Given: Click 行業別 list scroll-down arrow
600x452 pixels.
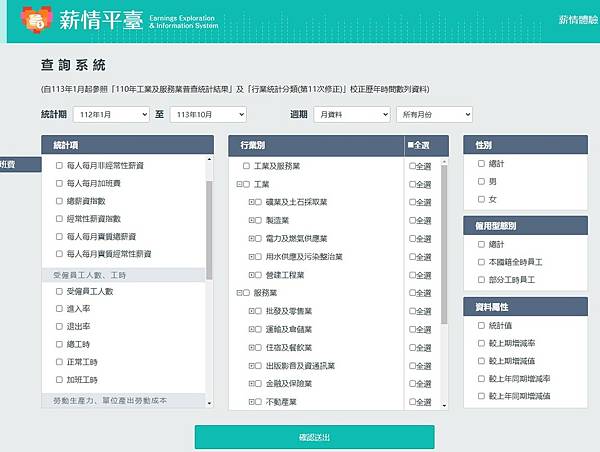Looking at the screenshot, I should coord(444,405).
